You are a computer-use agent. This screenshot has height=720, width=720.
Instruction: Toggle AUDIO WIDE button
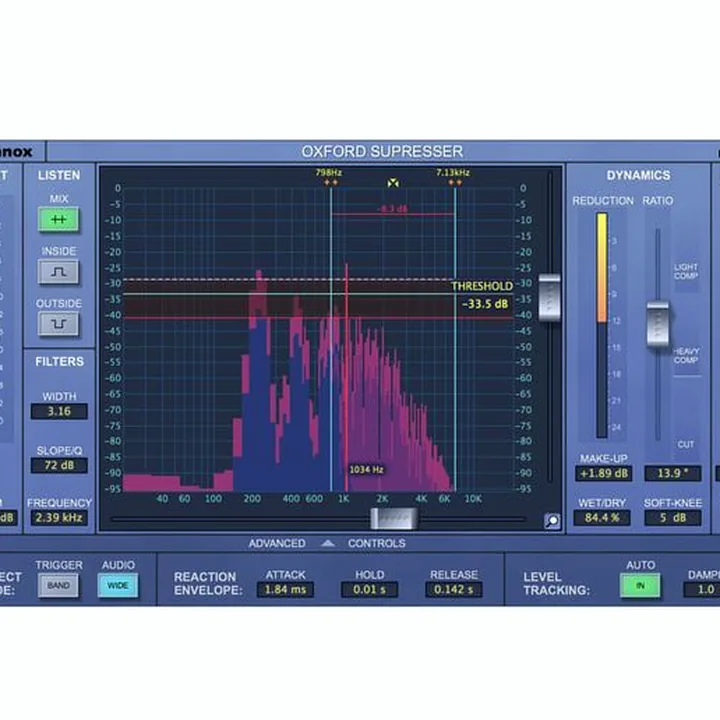[x=118, y=586]
